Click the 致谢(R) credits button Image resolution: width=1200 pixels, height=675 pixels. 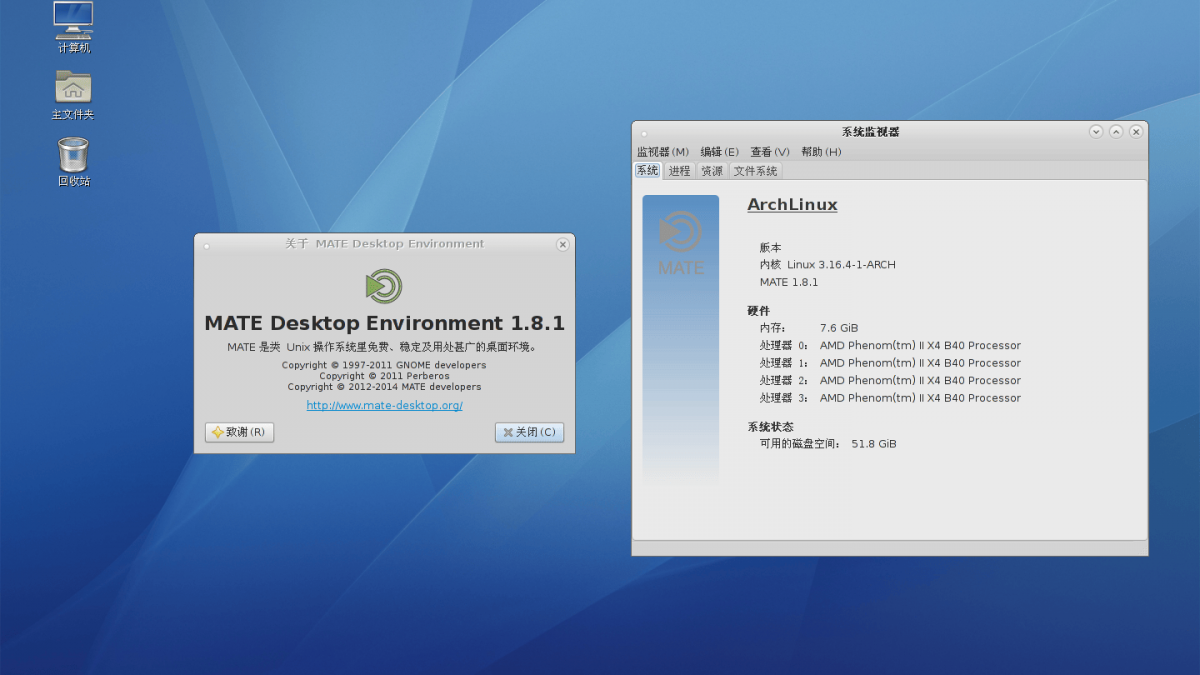tap(239, 432)
